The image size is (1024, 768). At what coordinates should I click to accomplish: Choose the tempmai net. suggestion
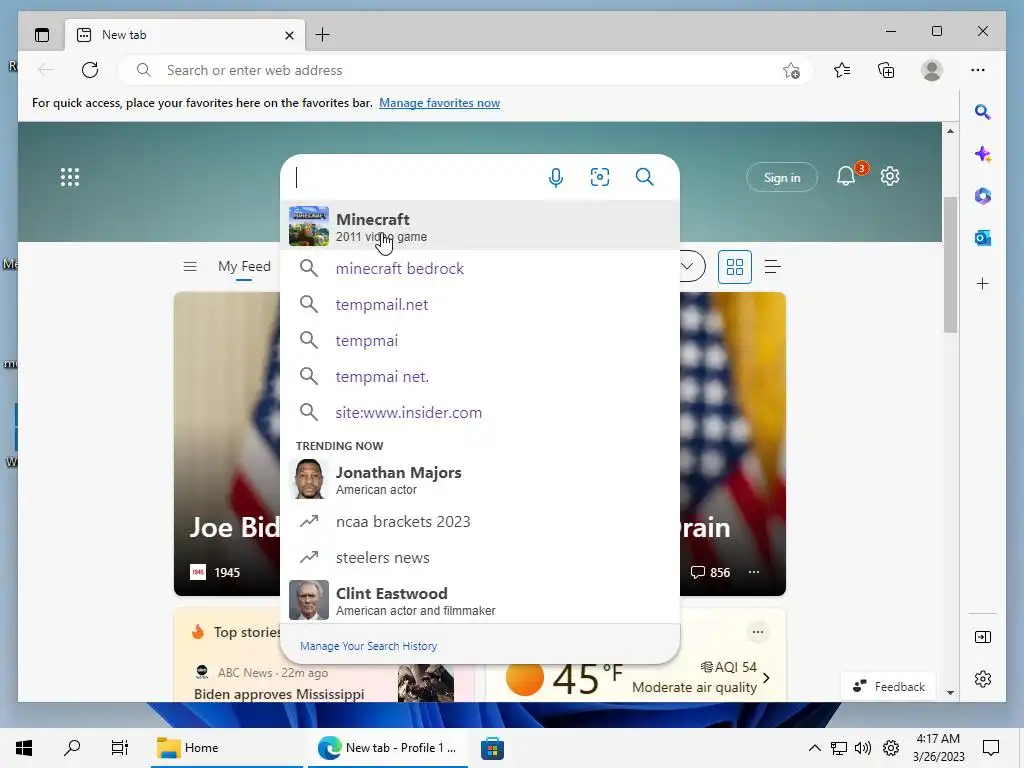[480, 376]
